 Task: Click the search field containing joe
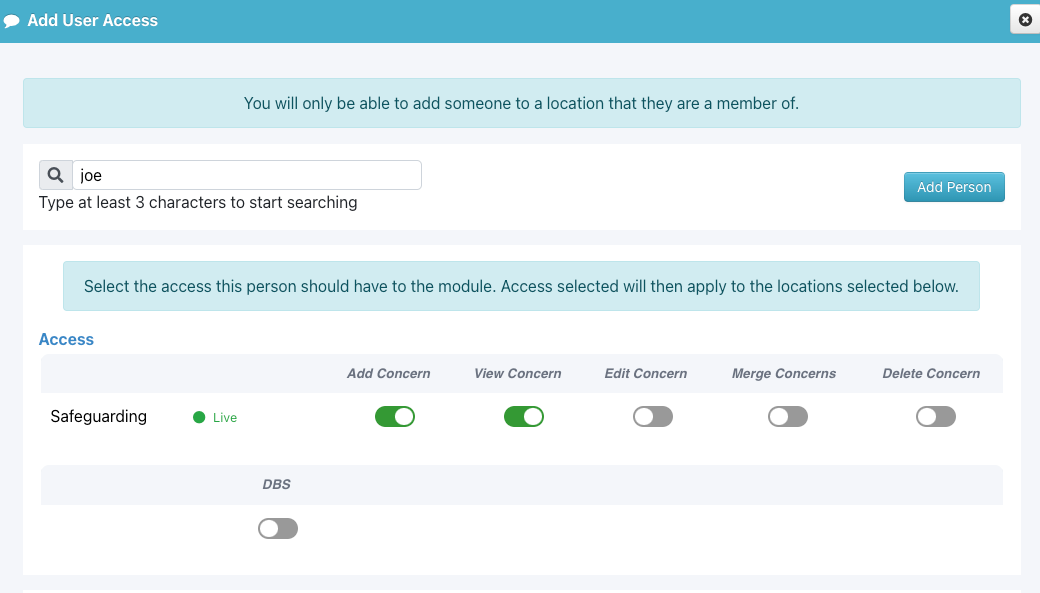[x=247, y=175]
